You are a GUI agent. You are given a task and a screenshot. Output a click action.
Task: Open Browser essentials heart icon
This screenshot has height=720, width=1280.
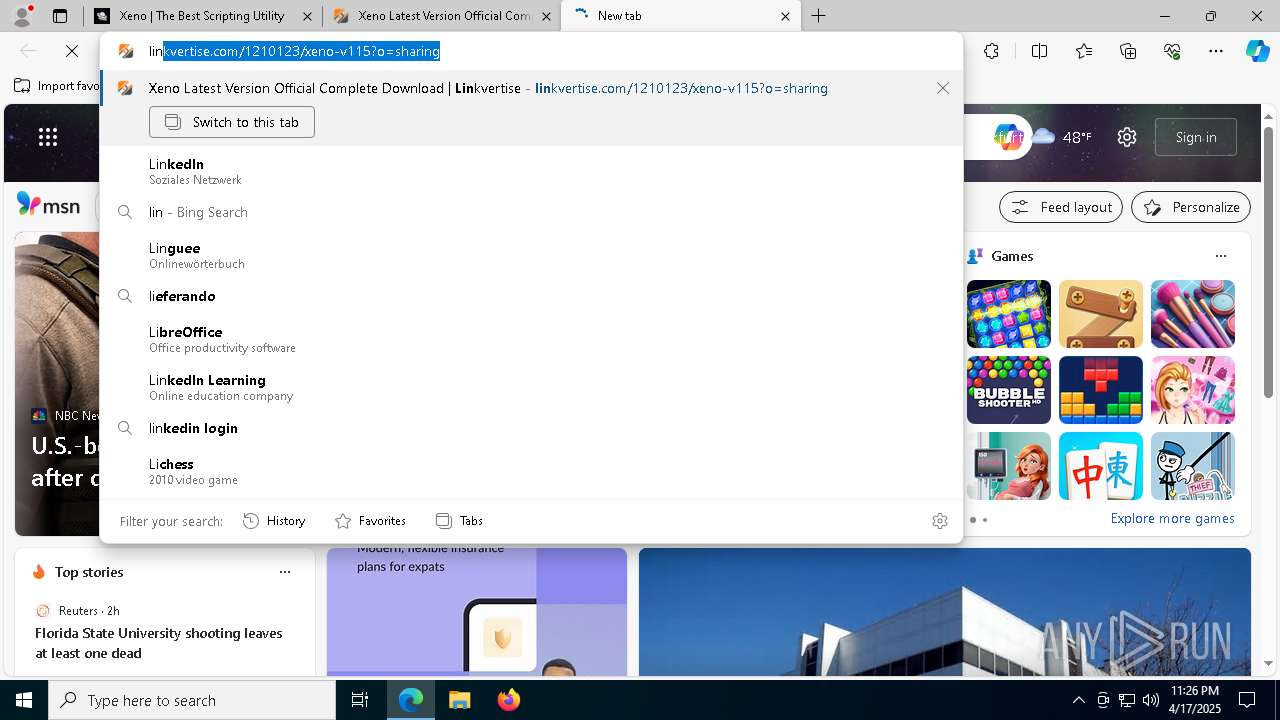pyautogui.click(x=1172, y=51)
